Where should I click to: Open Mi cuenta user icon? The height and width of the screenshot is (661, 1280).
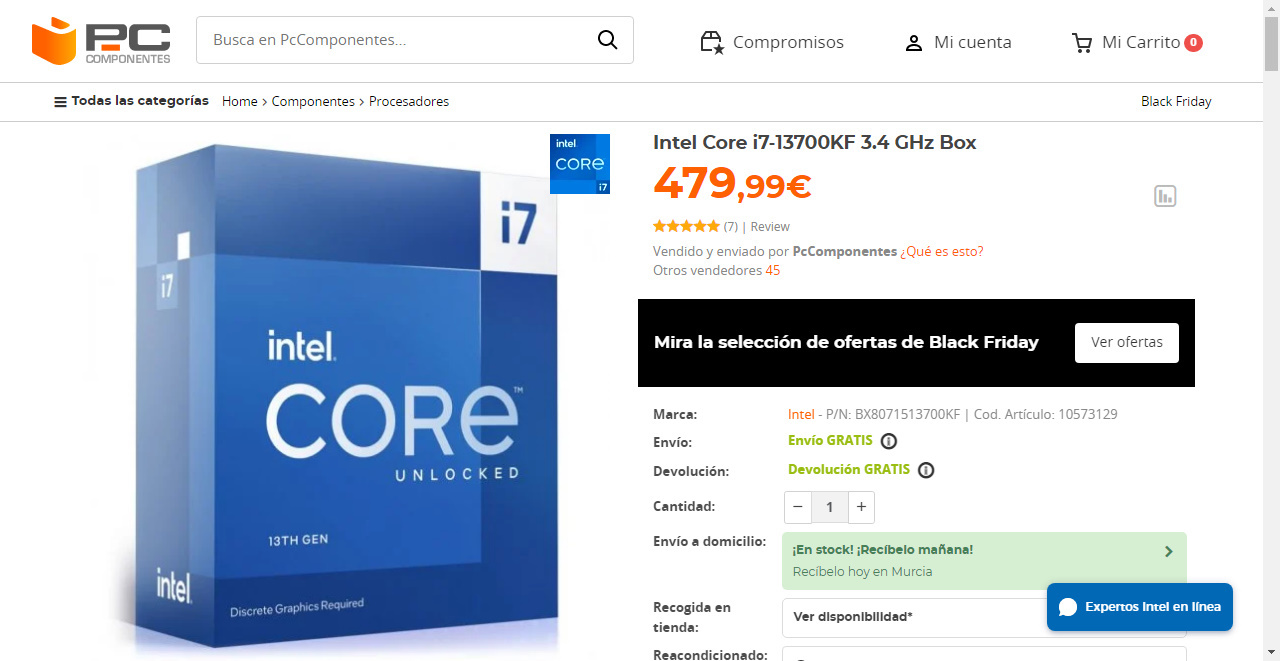913,43
